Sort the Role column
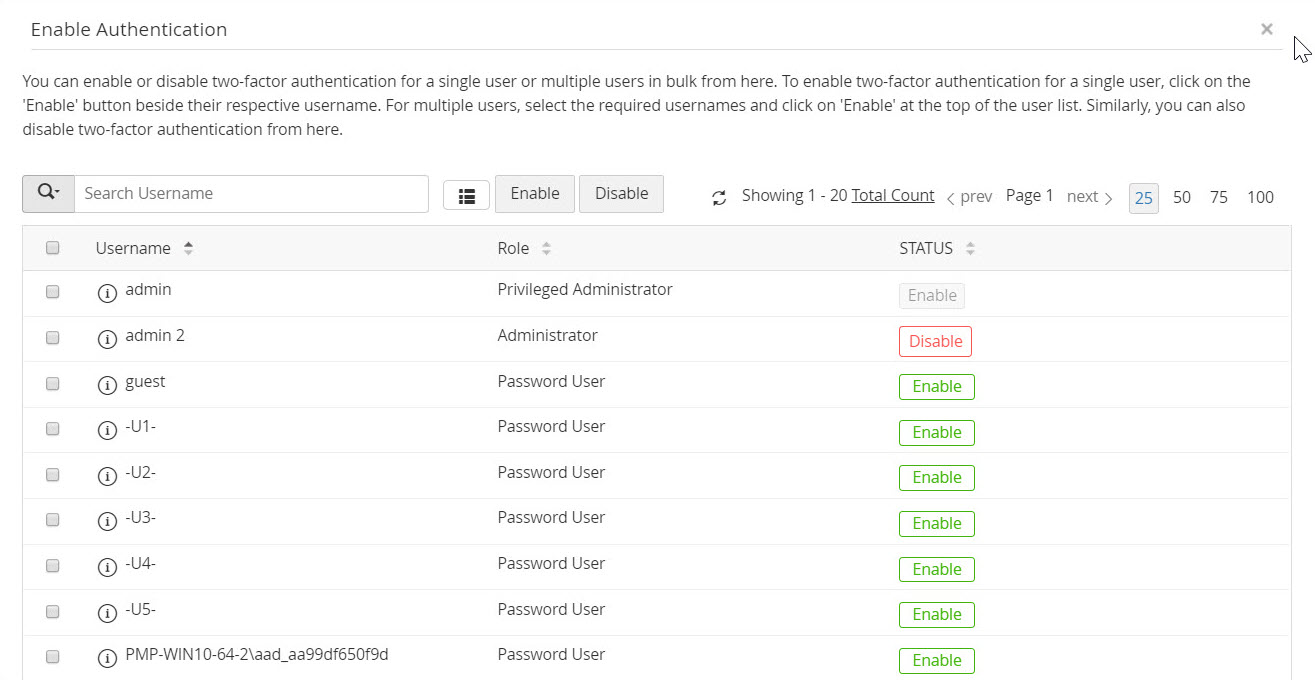 click(546, 249)
